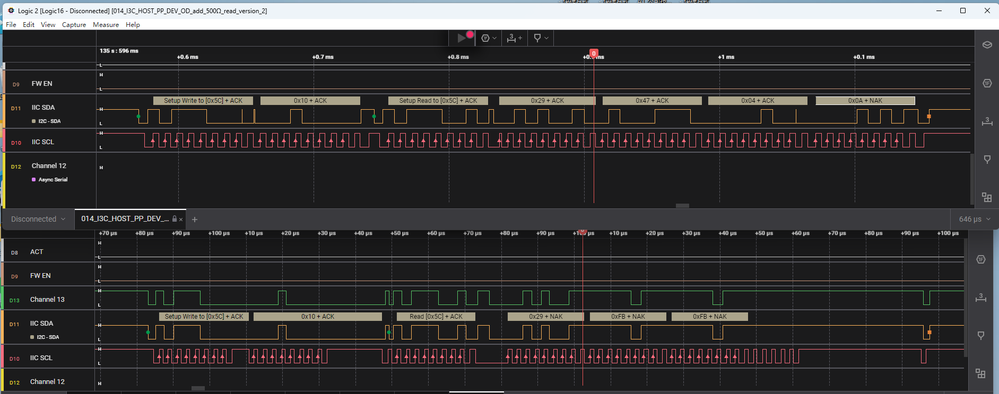Viewport: 999px width, 394px height.
Task: Select '0x10 + ACK' frame in the upper window
Action: 310,101
